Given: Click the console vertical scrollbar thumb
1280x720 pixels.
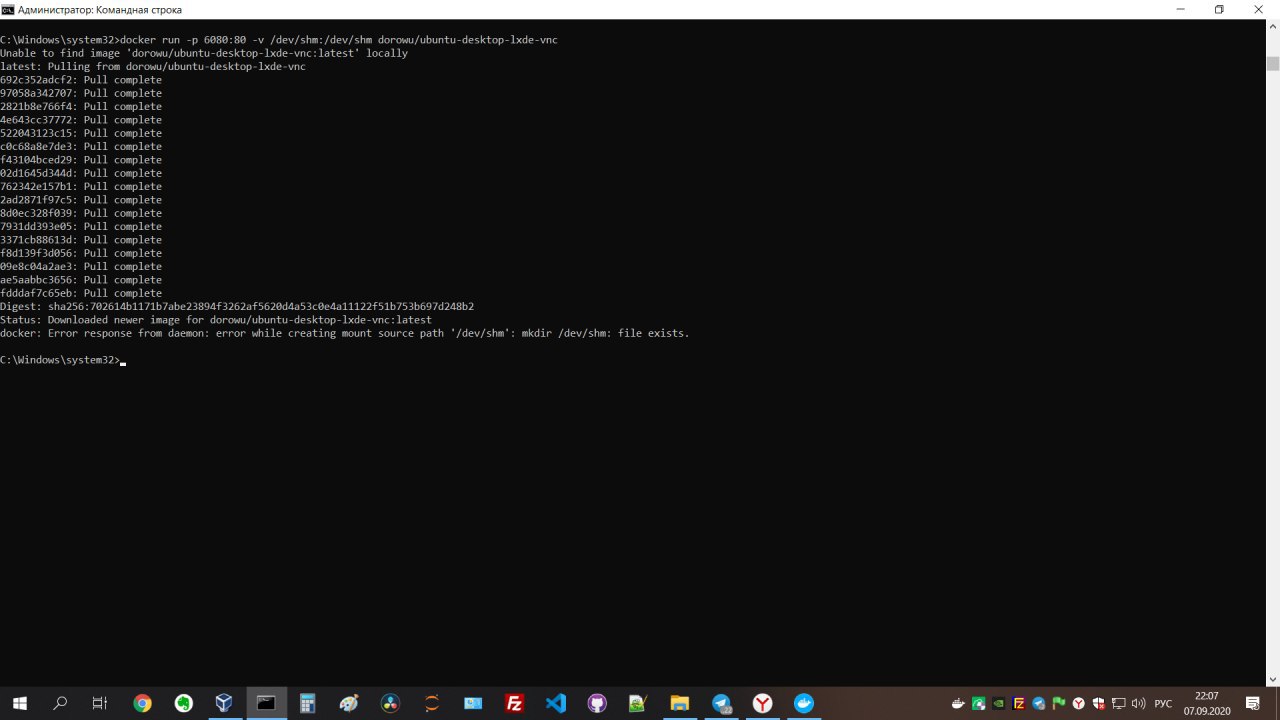Looking at the screenshot, I should pos(1273,64).
